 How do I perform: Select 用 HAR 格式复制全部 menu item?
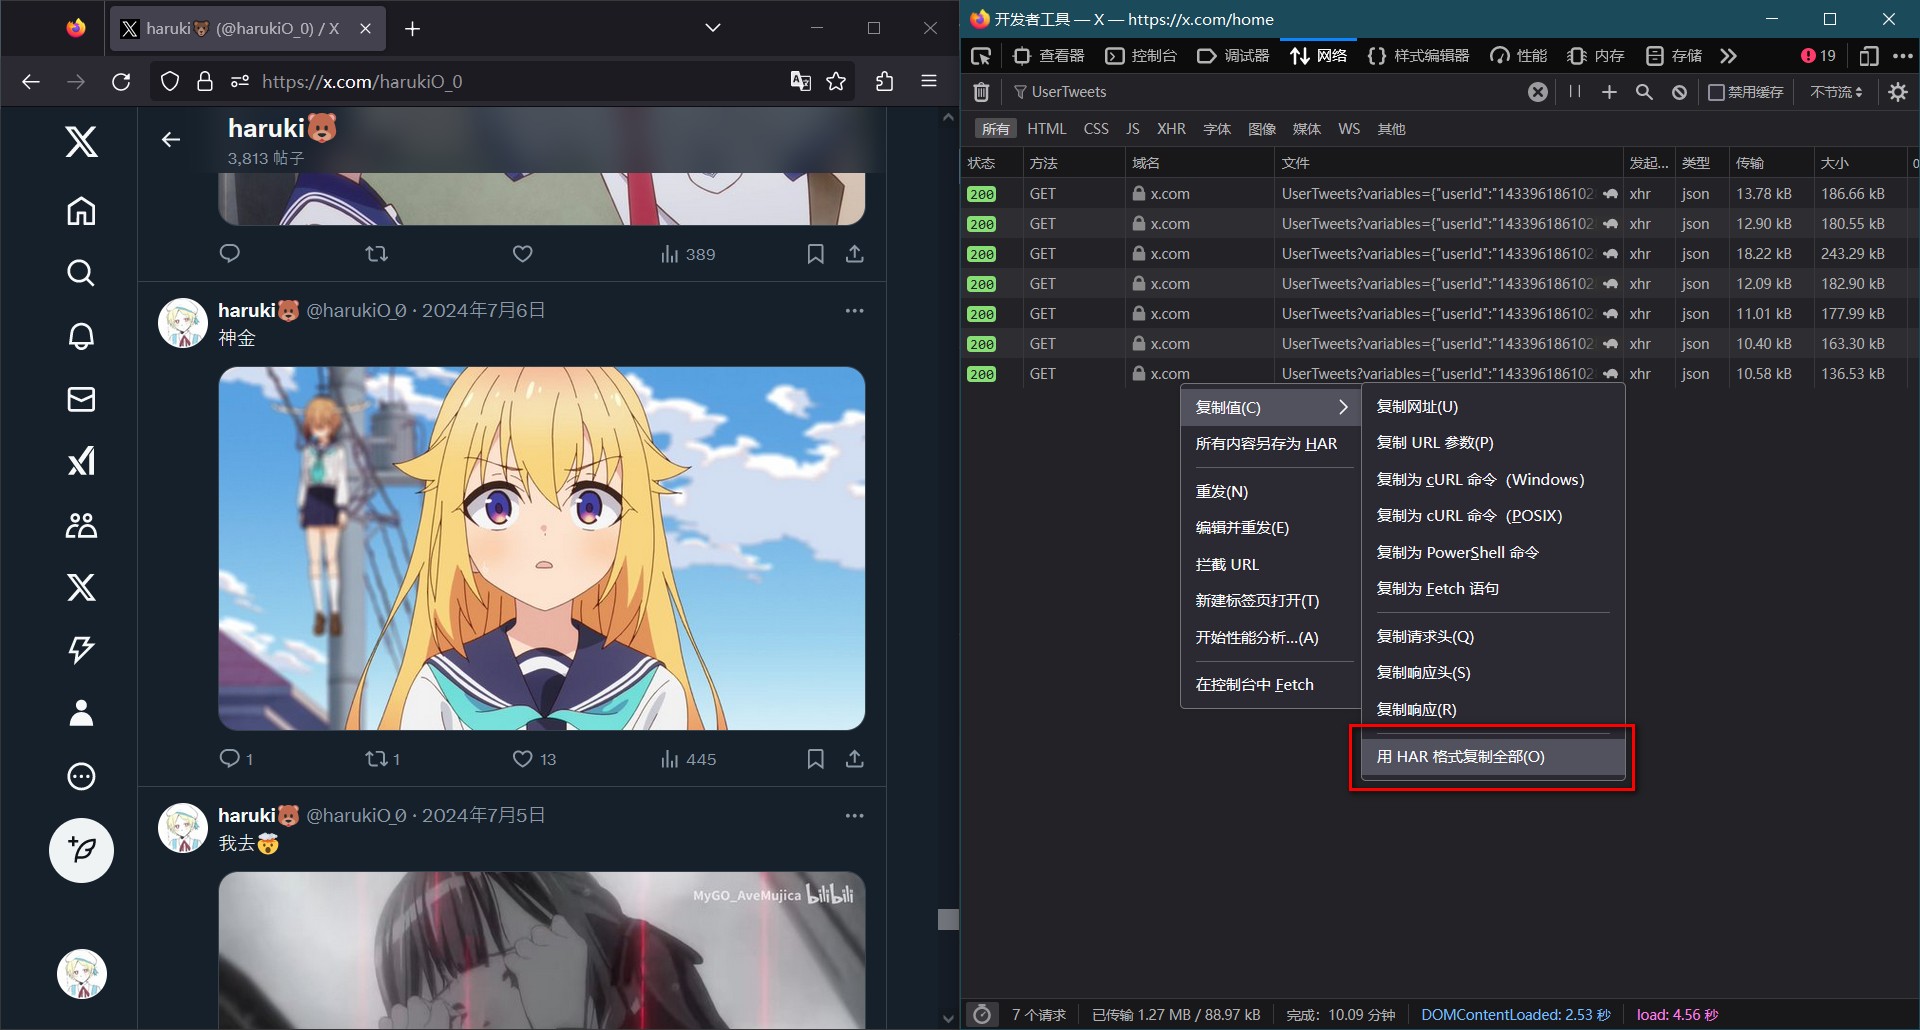(x=1460, y=757)
